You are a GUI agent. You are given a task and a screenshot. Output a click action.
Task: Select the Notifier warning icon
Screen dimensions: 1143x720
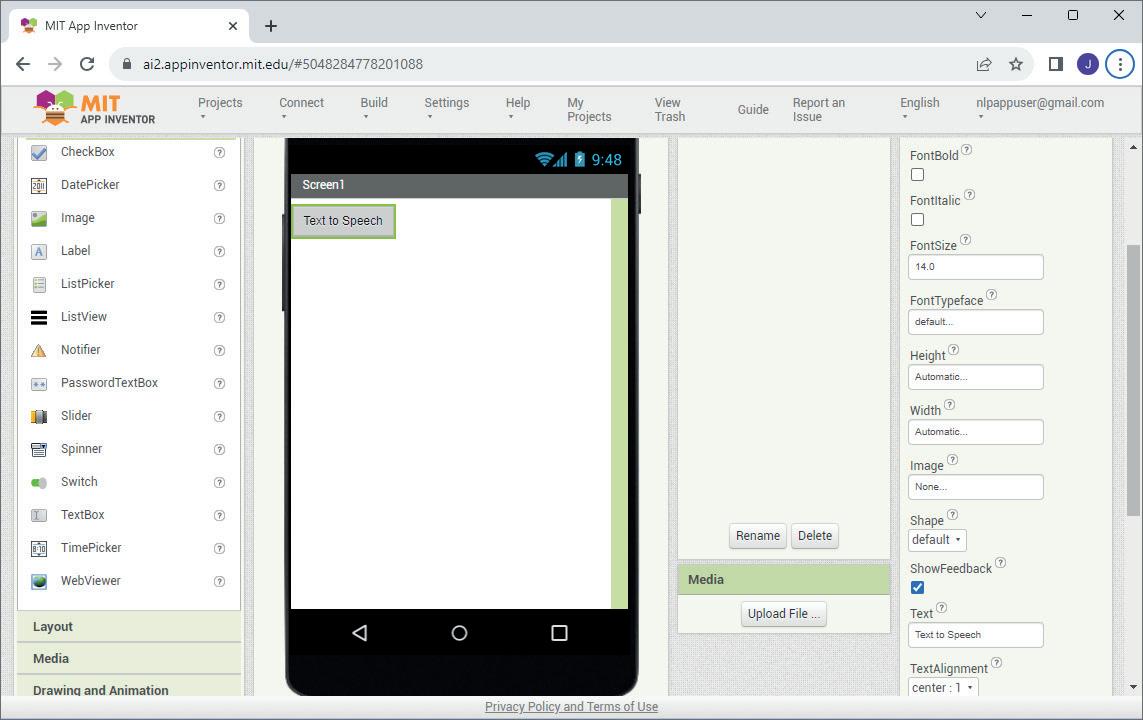[x=39, y=351]
